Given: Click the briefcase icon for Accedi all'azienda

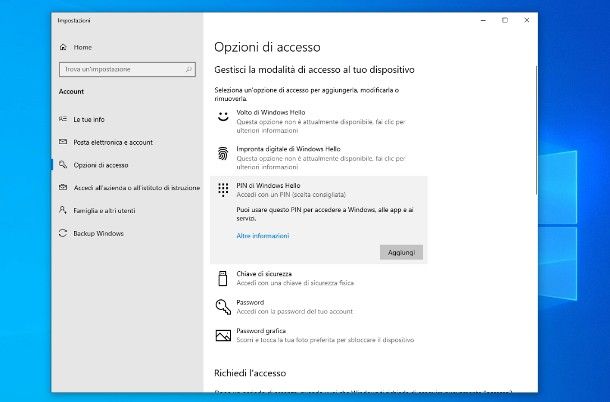Looking at the screenshot, I should [x=63, y=187].
